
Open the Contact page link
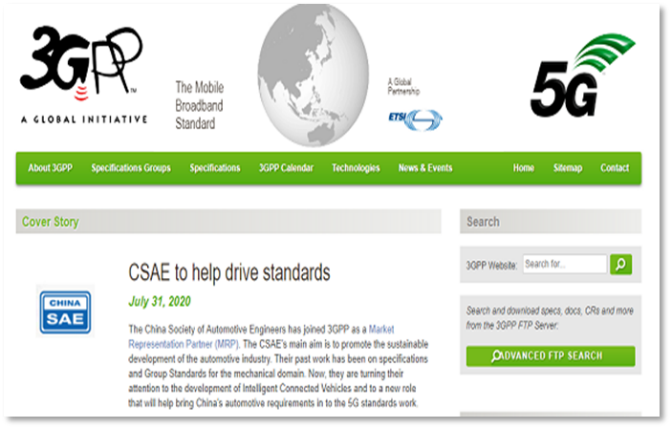(x=614, y=168)
